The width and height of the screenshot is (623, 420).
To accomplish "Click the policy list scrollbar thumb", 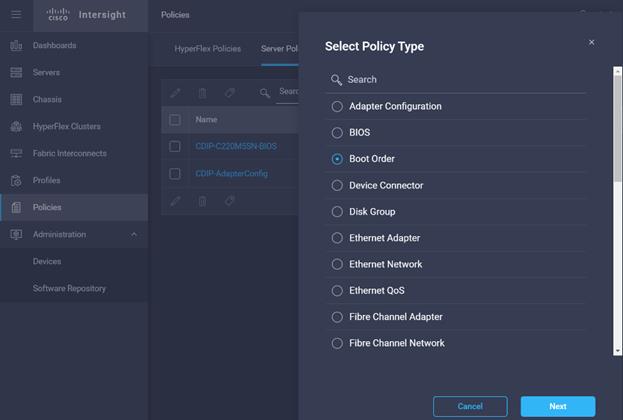I will (x=617, y=128).
